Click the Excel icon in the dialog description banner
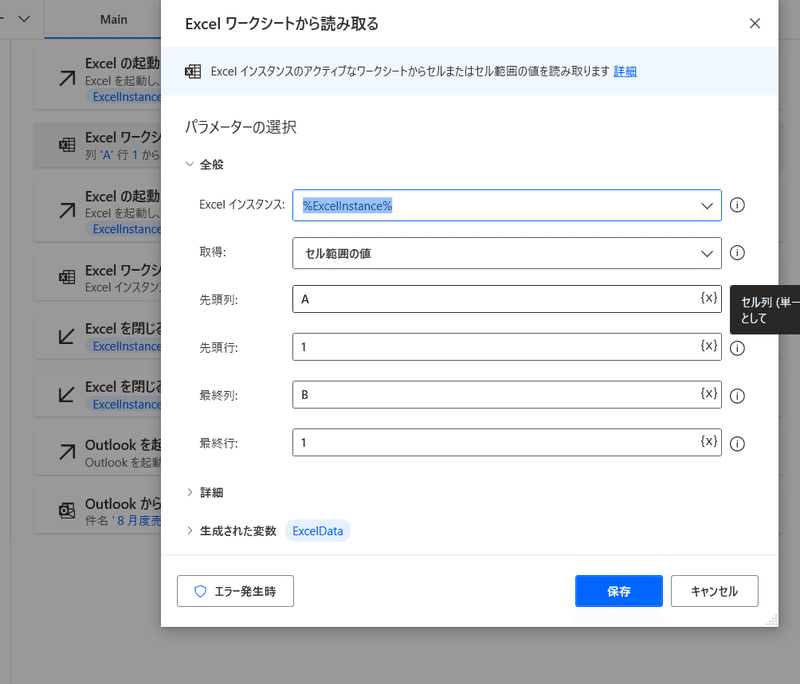This screenshot has width=800, height=684. tap(193, 71)
